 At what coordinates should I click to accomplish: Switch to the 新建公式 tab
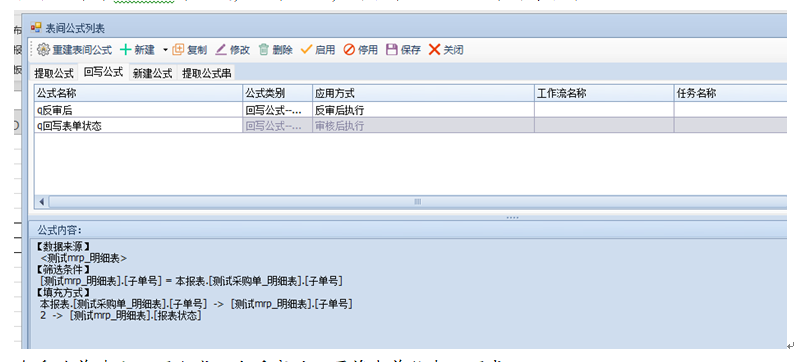153,73
